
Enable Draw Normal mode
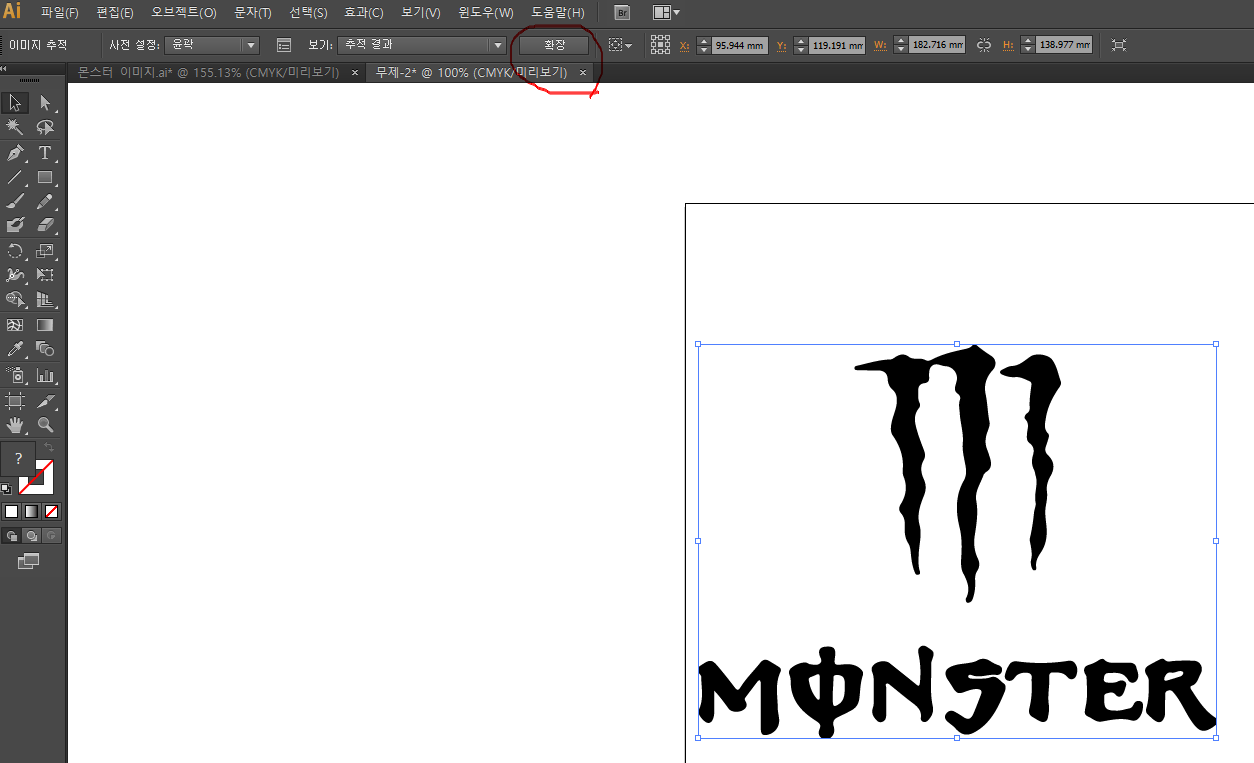[x=11, y=536]
